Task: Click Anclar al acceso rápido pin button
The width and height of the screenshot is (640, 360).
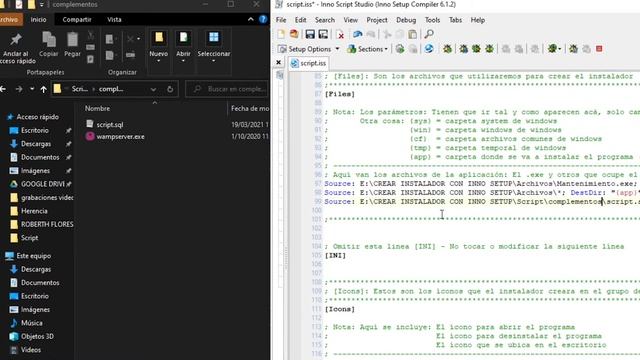Action: tap(16, 48)
